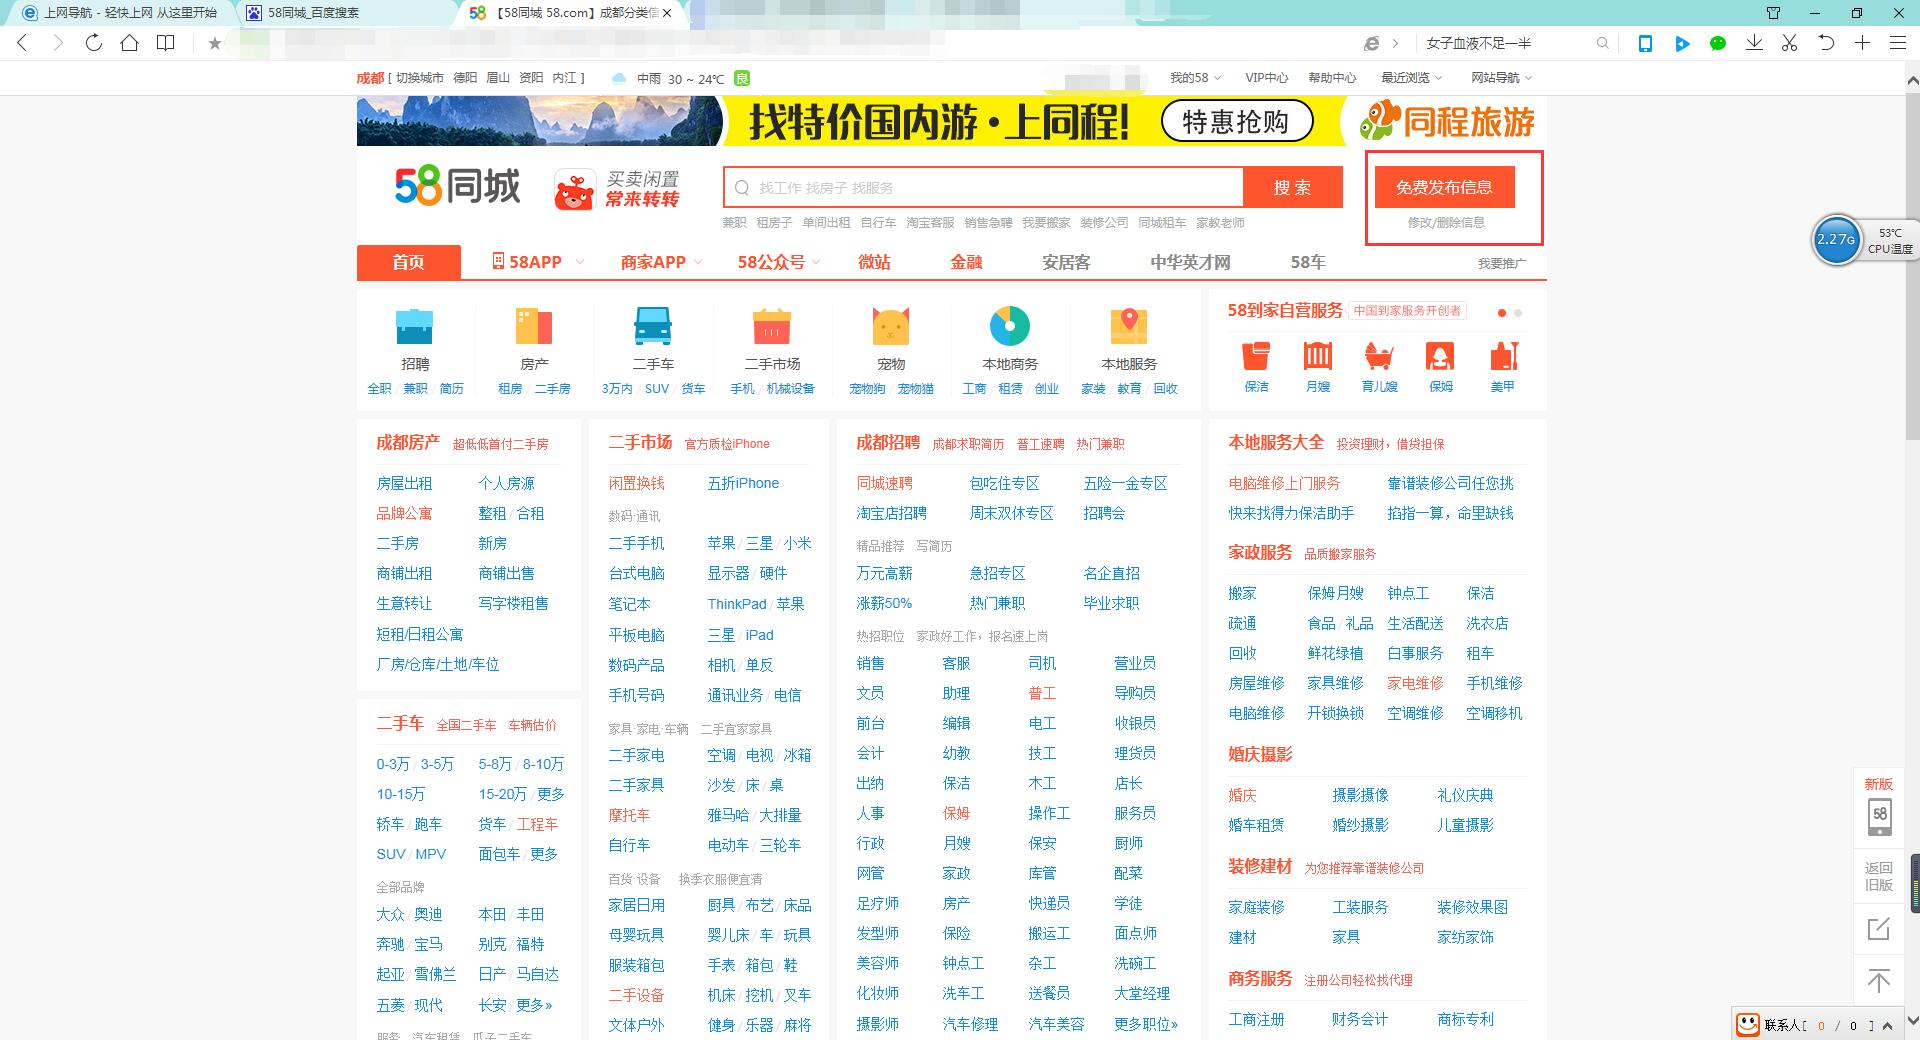The height and width of the screenshot is (1040, 1920).
Task: Open the 同城速聘 link
Action: point(884,483)
